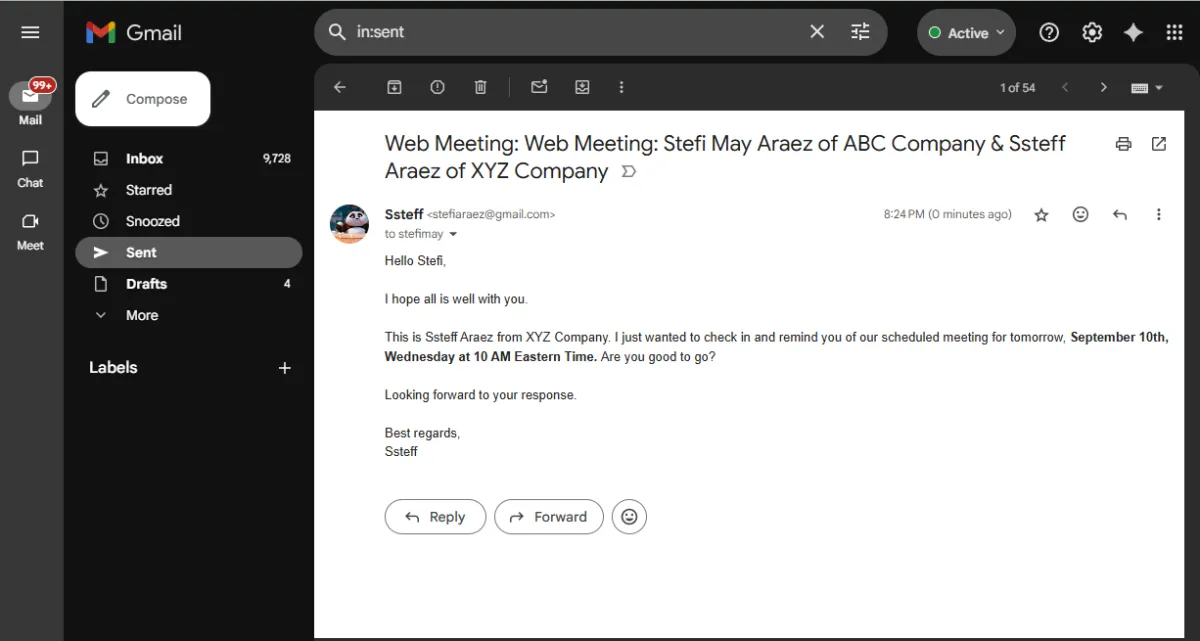
Task: Report this email as spam
Action: click(437, 87)
